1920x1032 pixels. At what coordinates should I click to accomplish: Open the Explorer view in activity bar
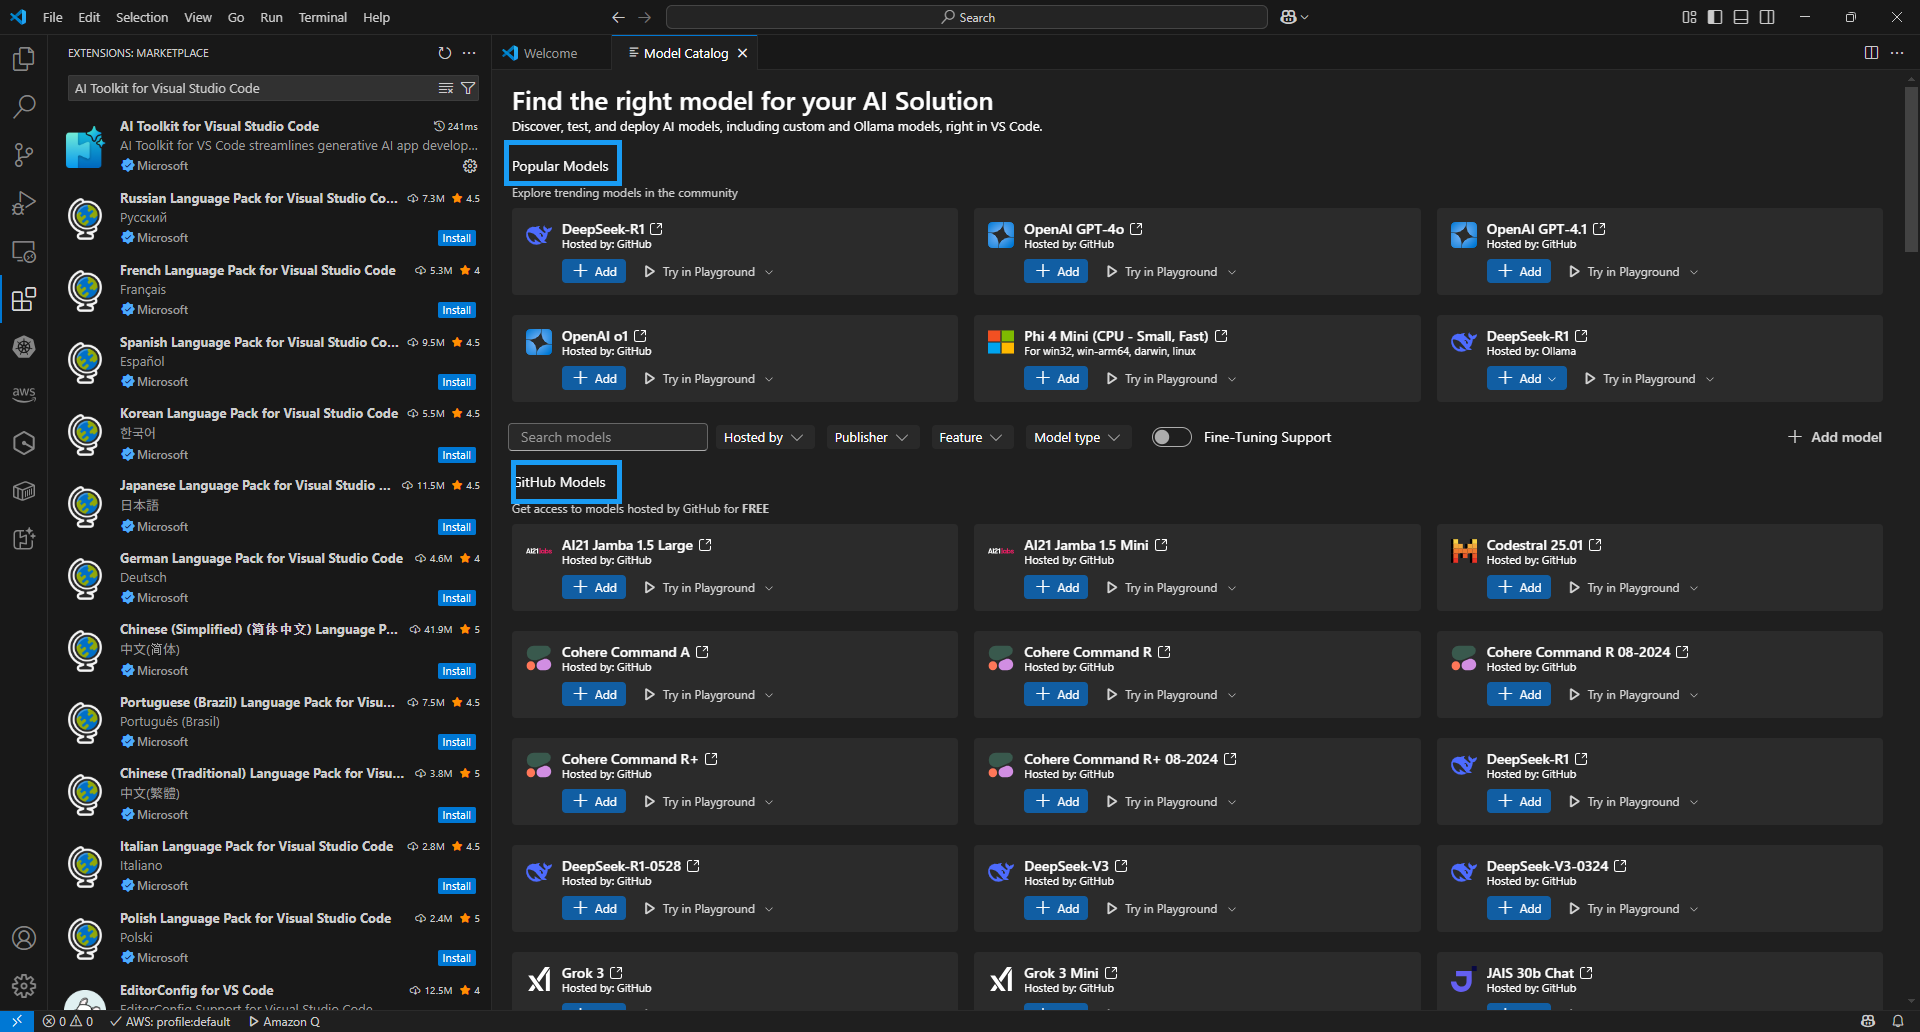tap(24, 59)
